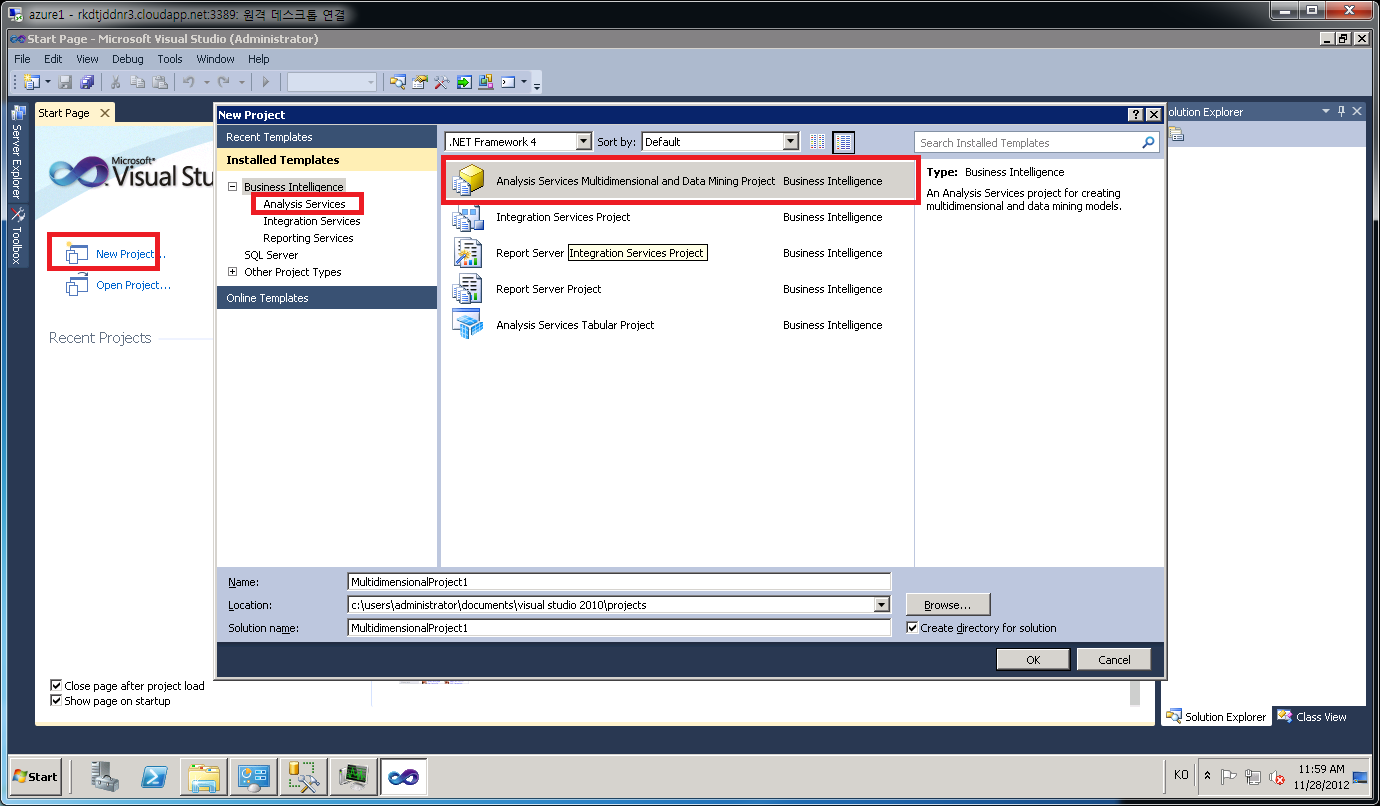
Task: Open the Location path dropdown
Action: [881, 605]
